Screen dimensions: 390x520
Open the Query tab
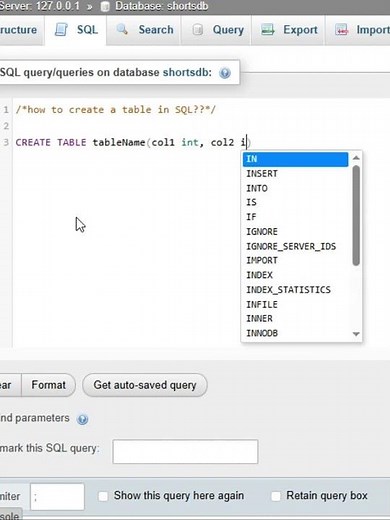pos(216,30)
